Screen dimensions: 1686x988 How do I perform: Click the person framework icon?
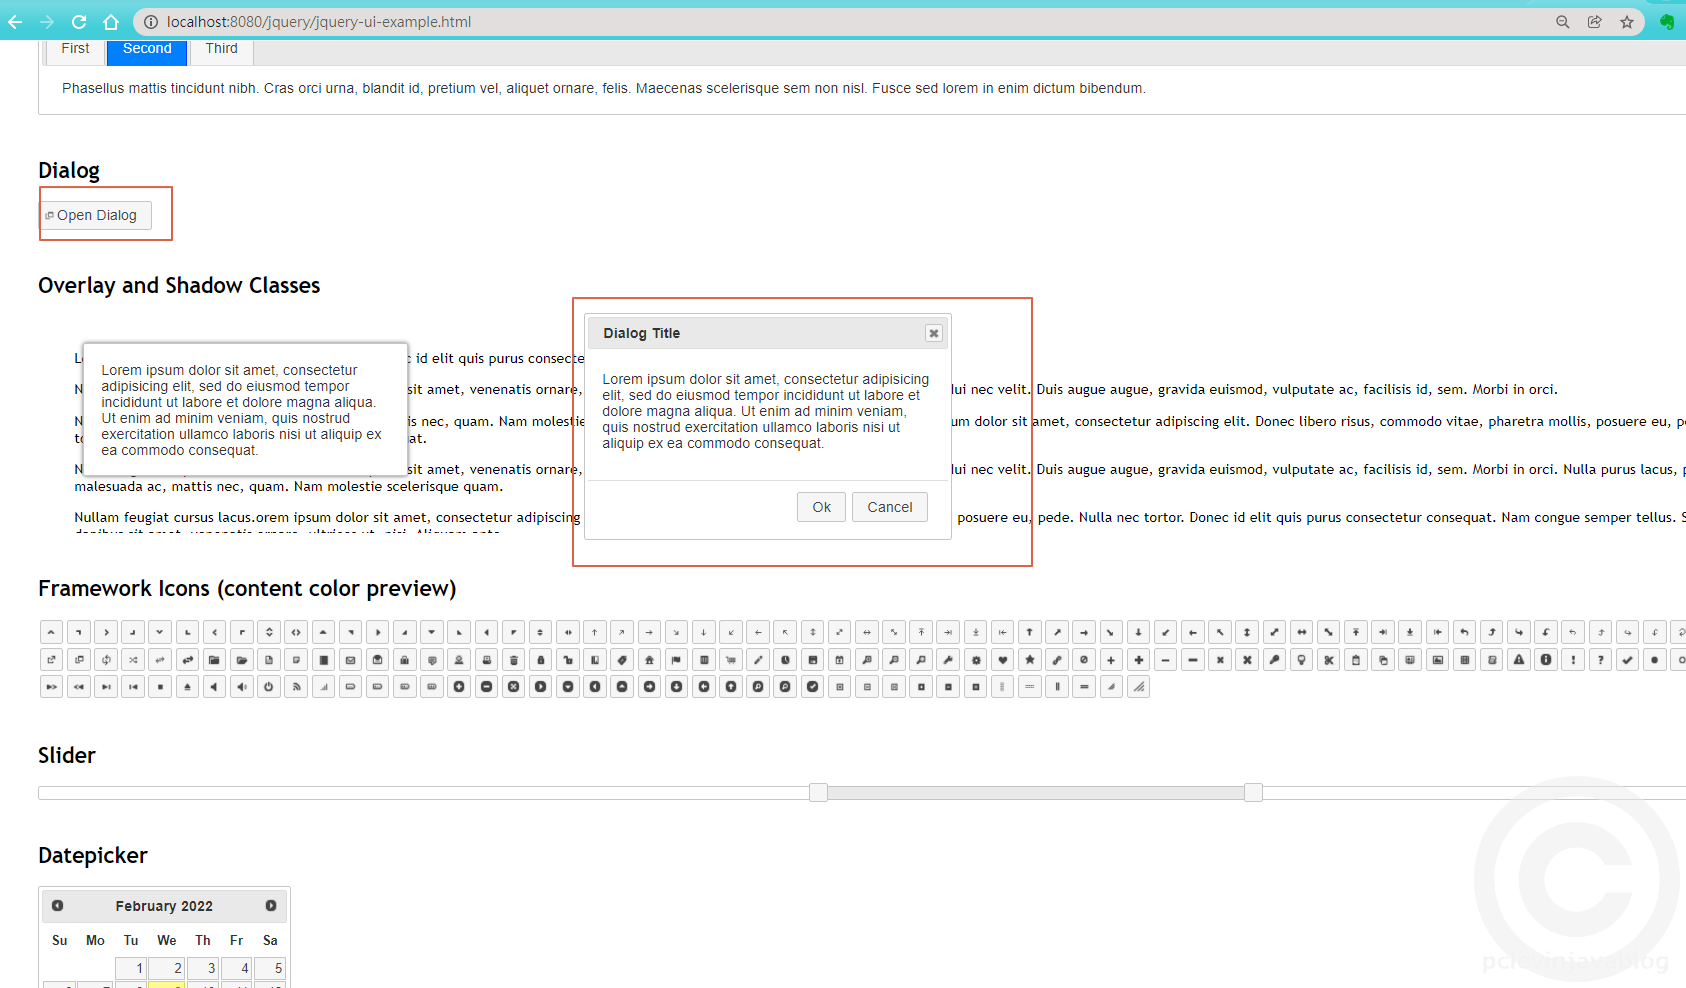point(459,660)
